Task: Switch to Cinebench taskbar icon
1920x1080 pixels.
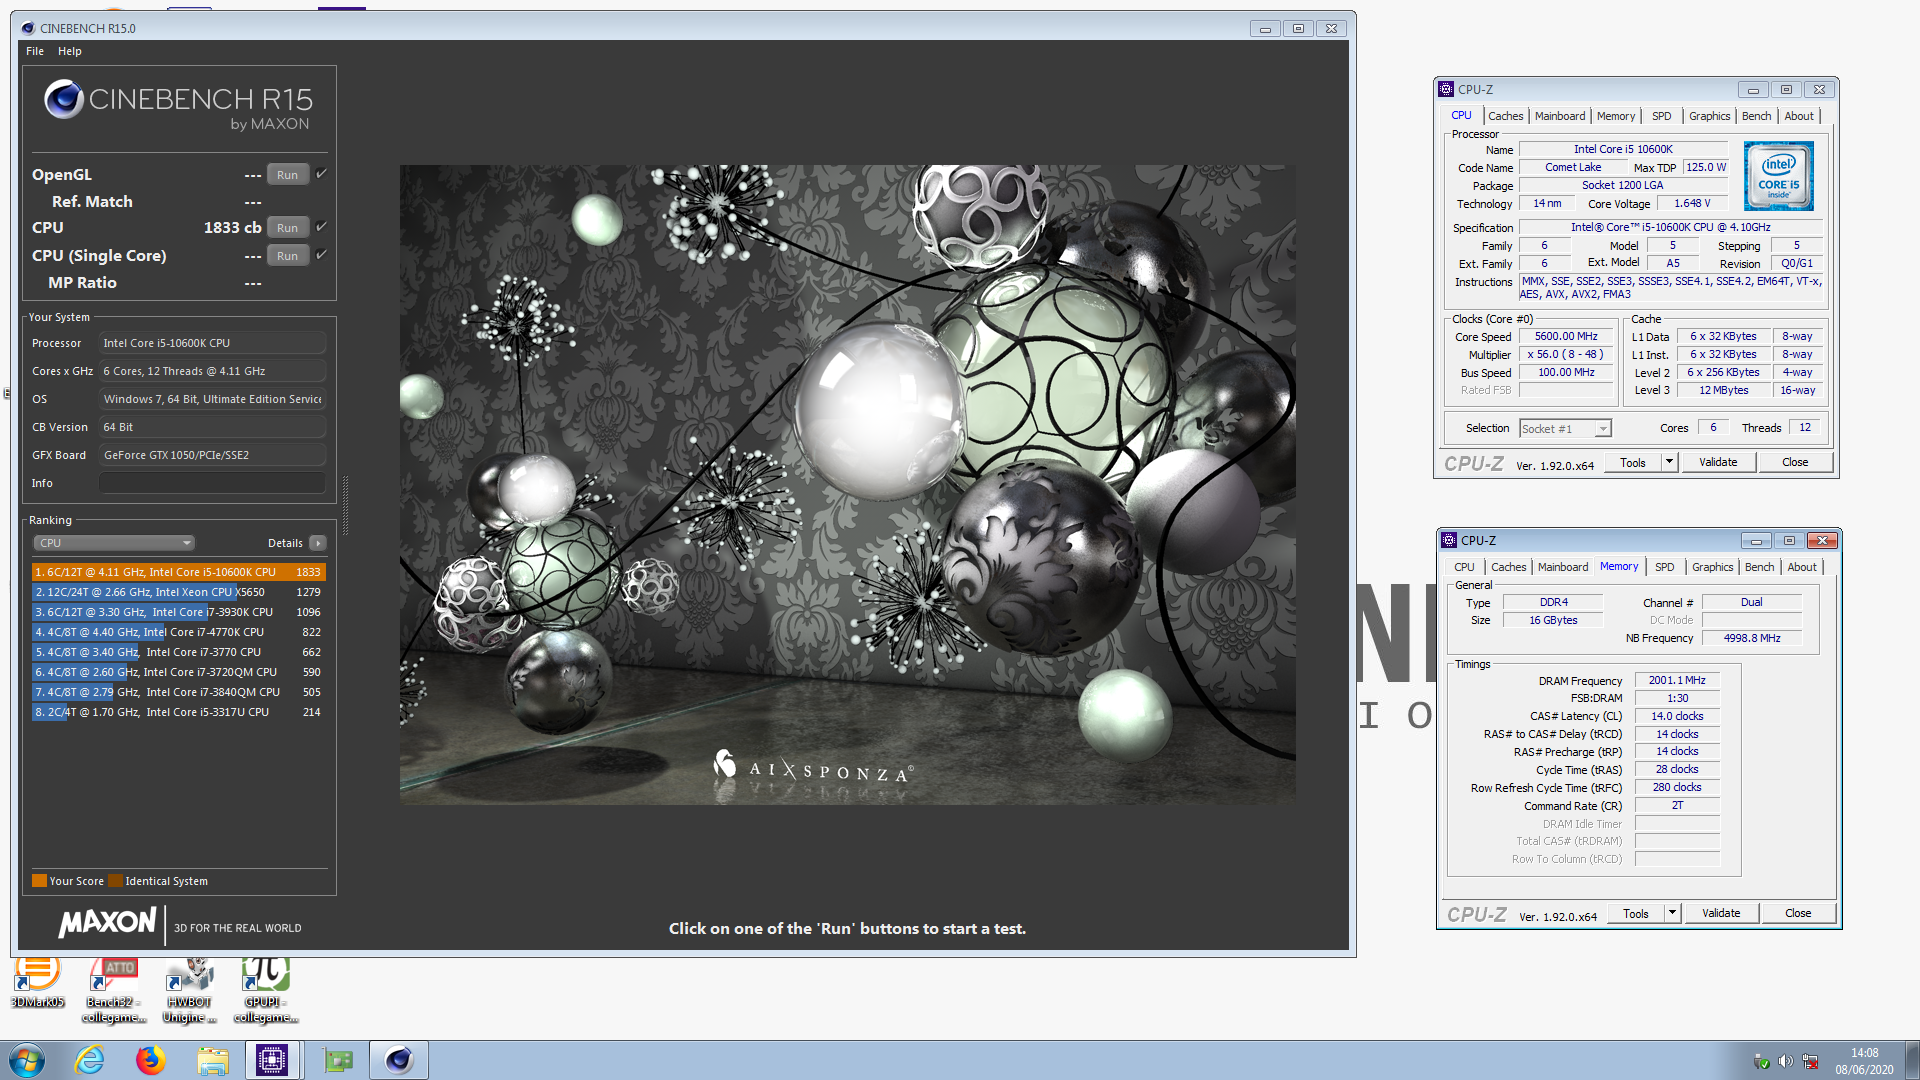Action: pyautogui.click(x=398, y=1060)
